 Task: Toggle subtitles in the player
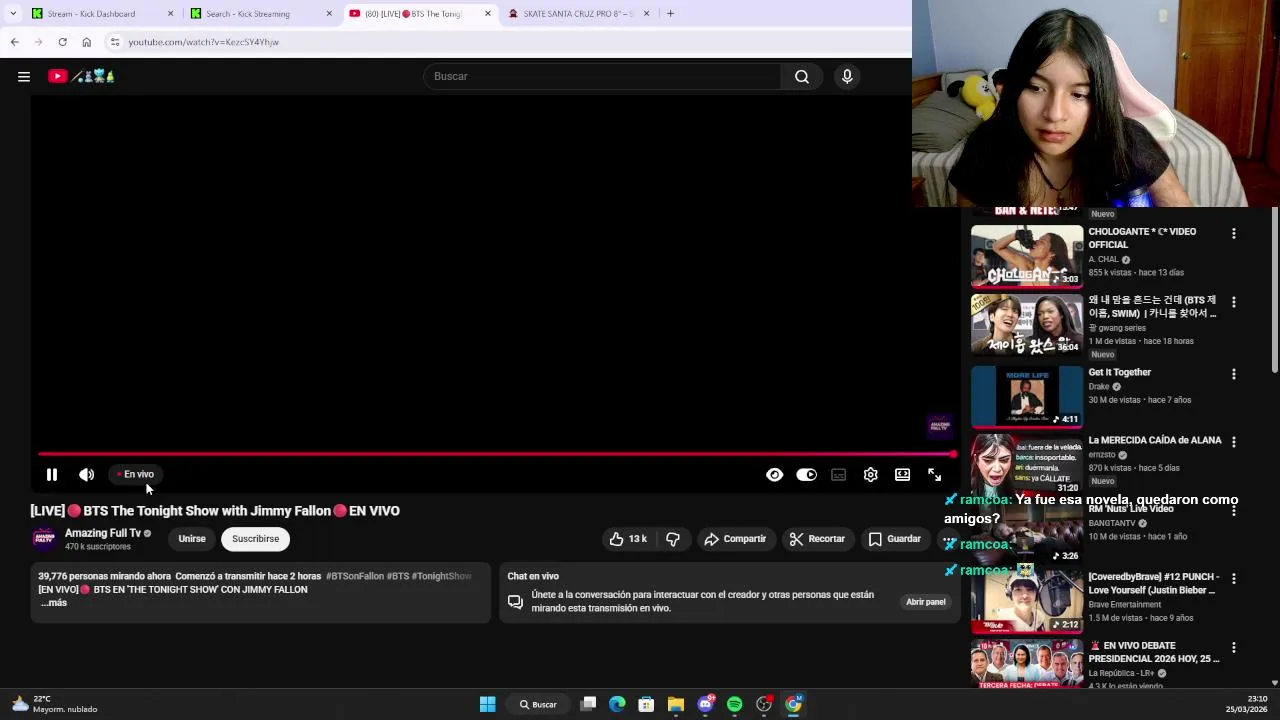click(x=838, y=475)
